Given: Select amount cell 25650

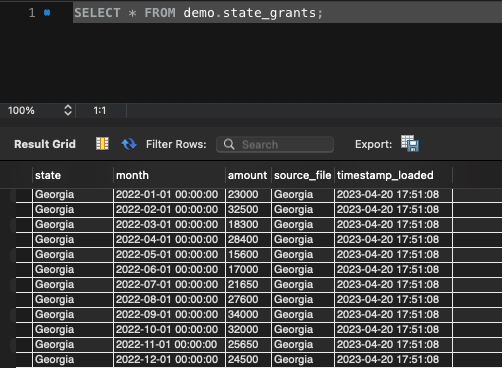Looking at the screenshot, I should [248, 345].
